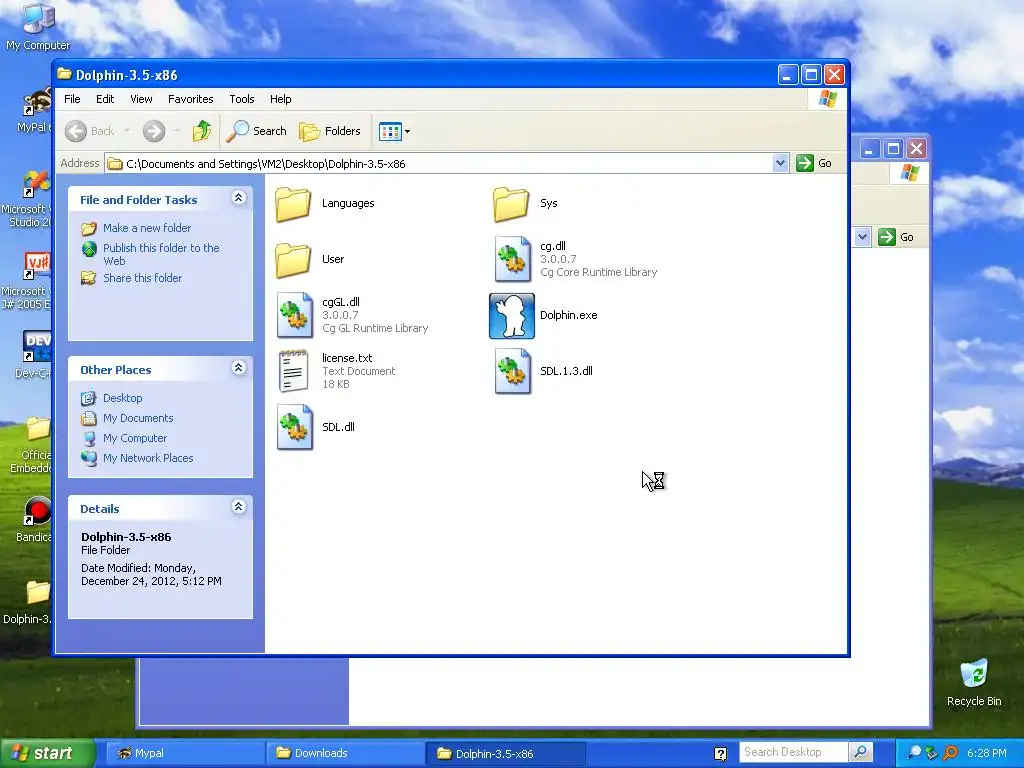
Task: Select the SDL.1.3.dll file icon
Action: click(x=513, y=371)
